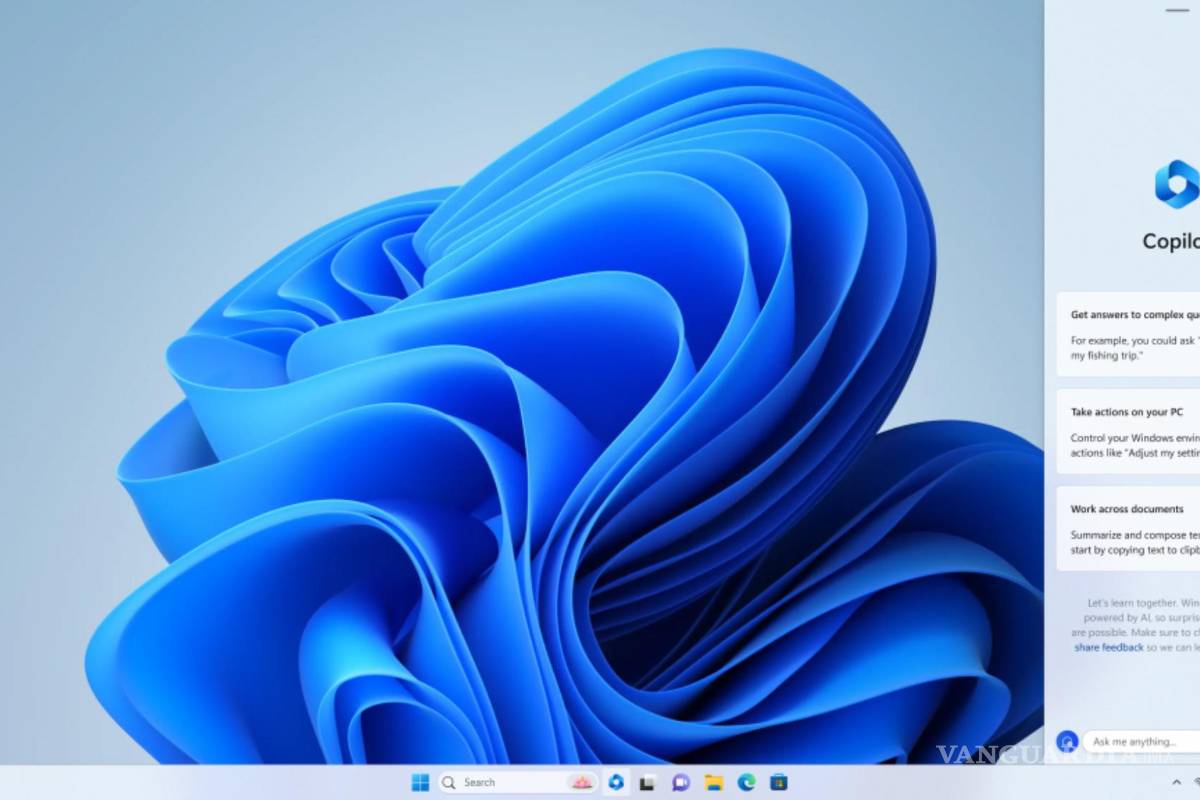Viewport: 1200px width, 800px height.
Task: Choose the "Work across documents" suggestion card
Action: [1130, 527]
